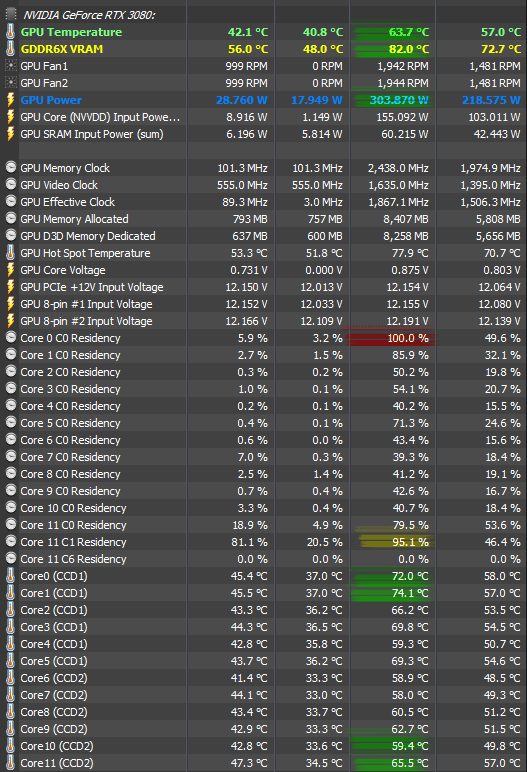527x772 pixels.
Task: Select the GPU D3D Memory Dedicated label
Action: coord(88,236)
